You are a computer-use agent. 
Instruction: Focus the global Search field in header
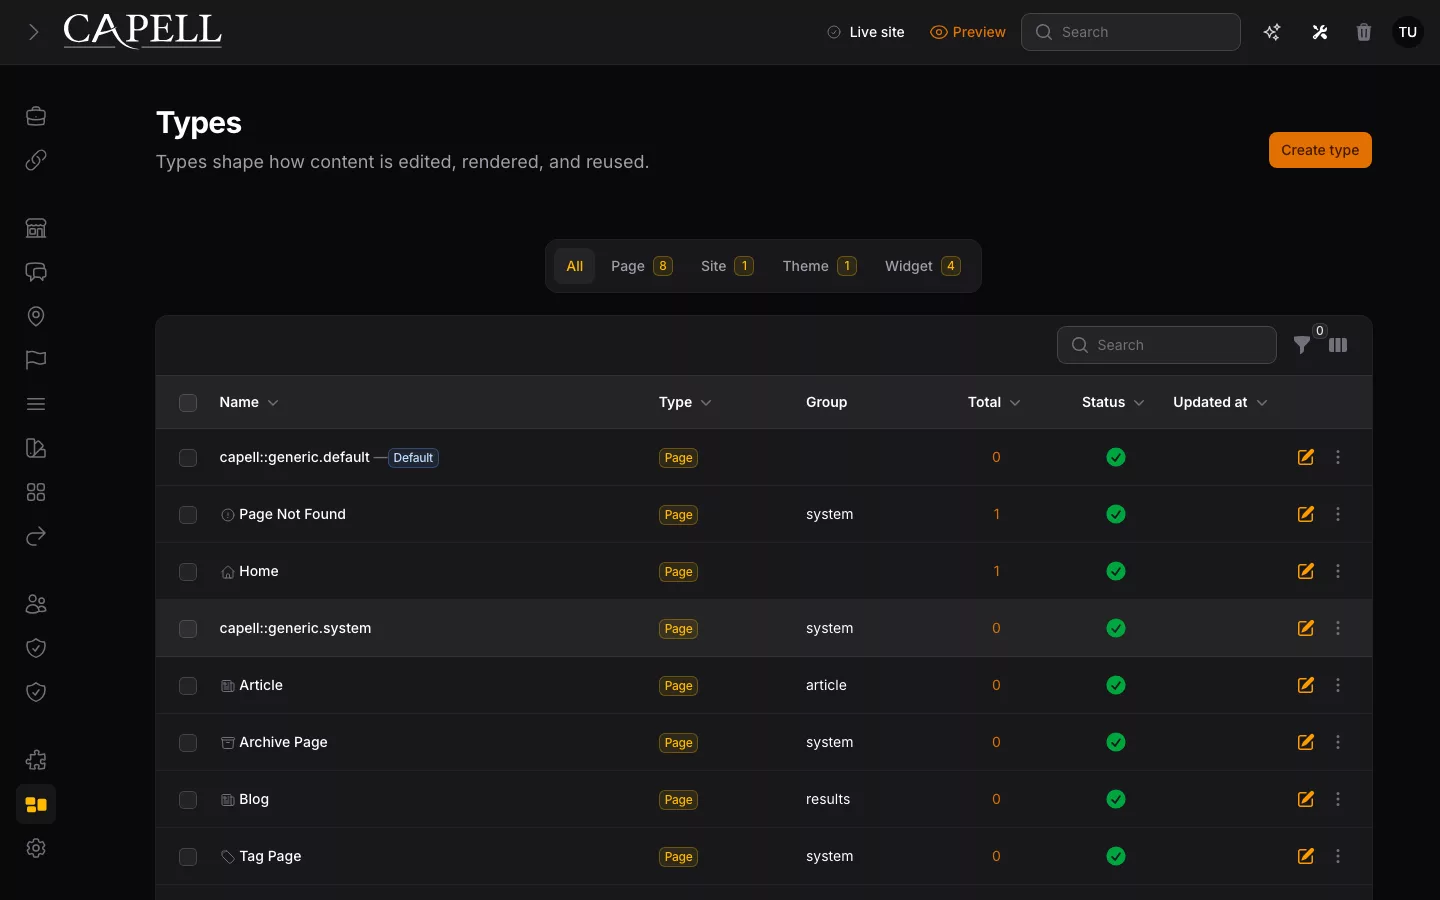coord(1131,32)
